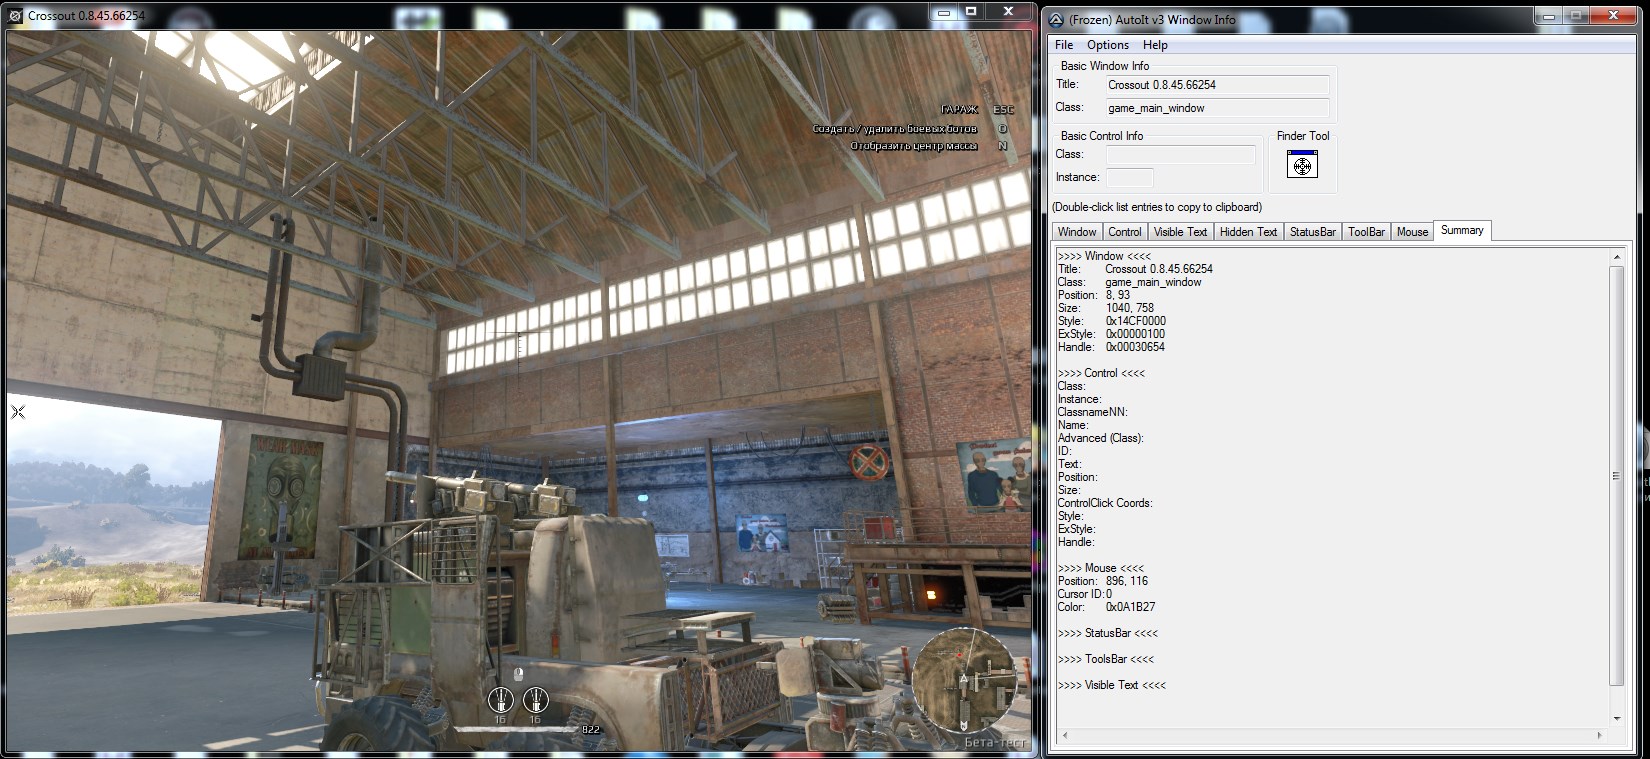
Task: Click the 'Style: 0x14CF0000' summary line
Action: tap(1111, 321)
